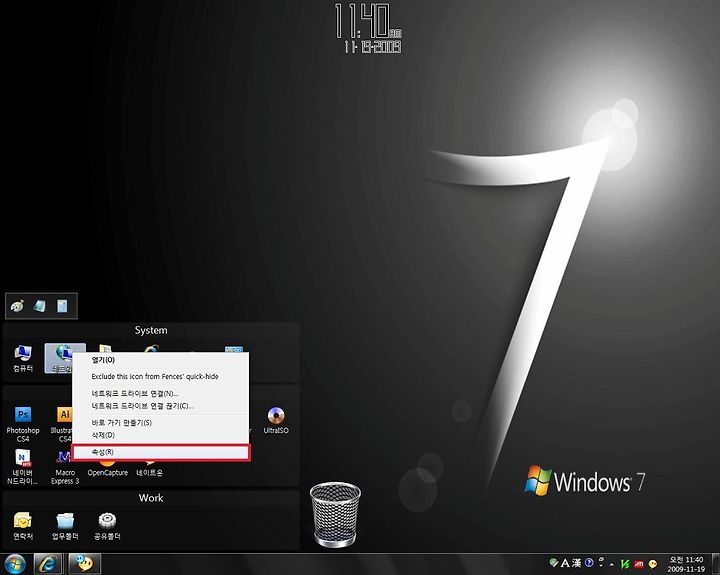Click the green IME pen tray icon

[x=553, y=563]
